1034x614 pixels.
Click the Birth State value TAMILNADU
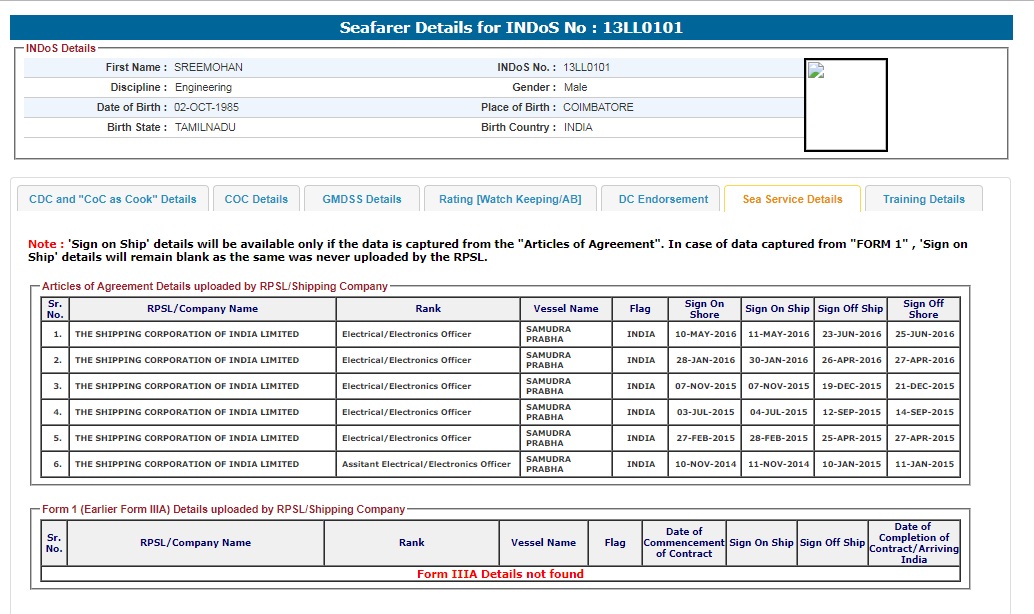(205, 127)
